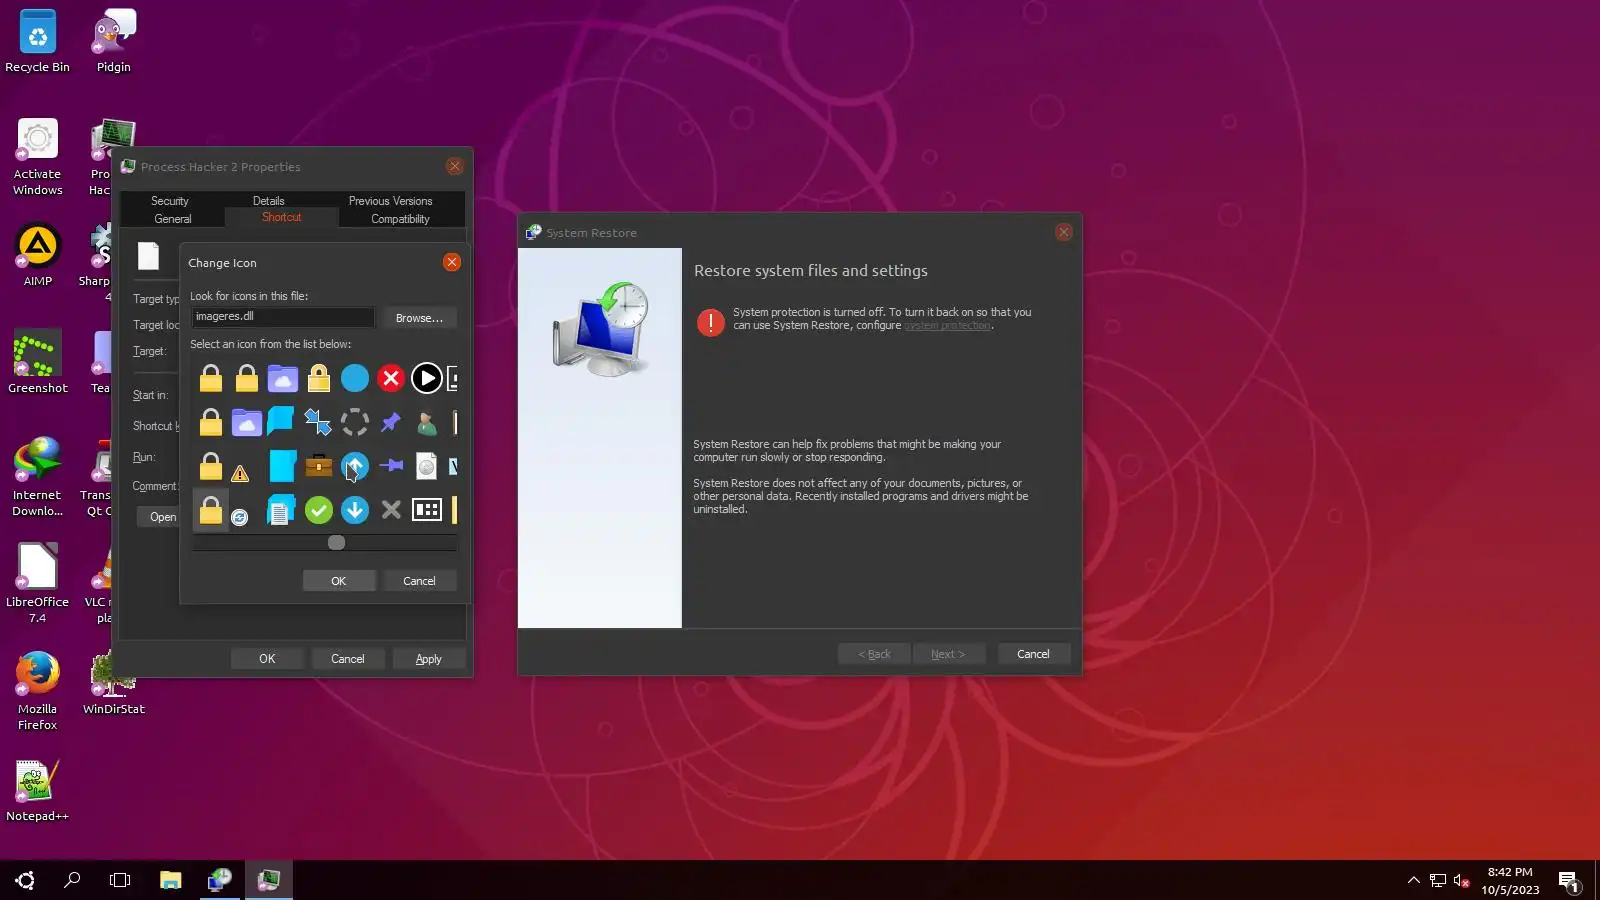Cancel the Change Icon dialog

pos(419,581)
